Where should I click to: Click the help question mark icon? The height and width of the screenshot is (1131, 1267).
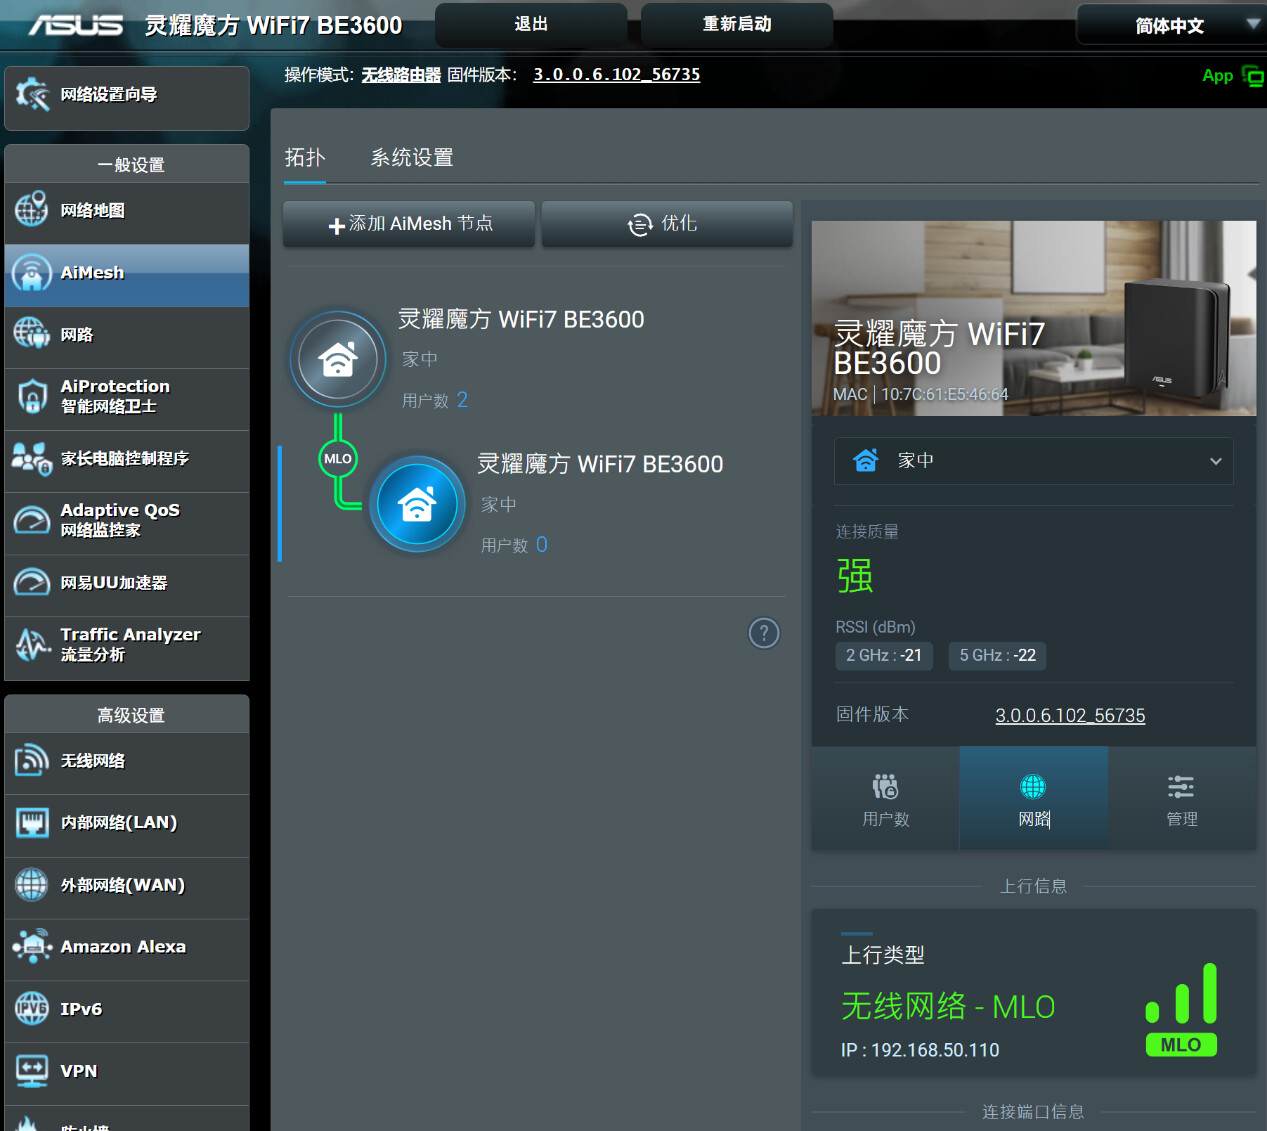pos(764,633)
